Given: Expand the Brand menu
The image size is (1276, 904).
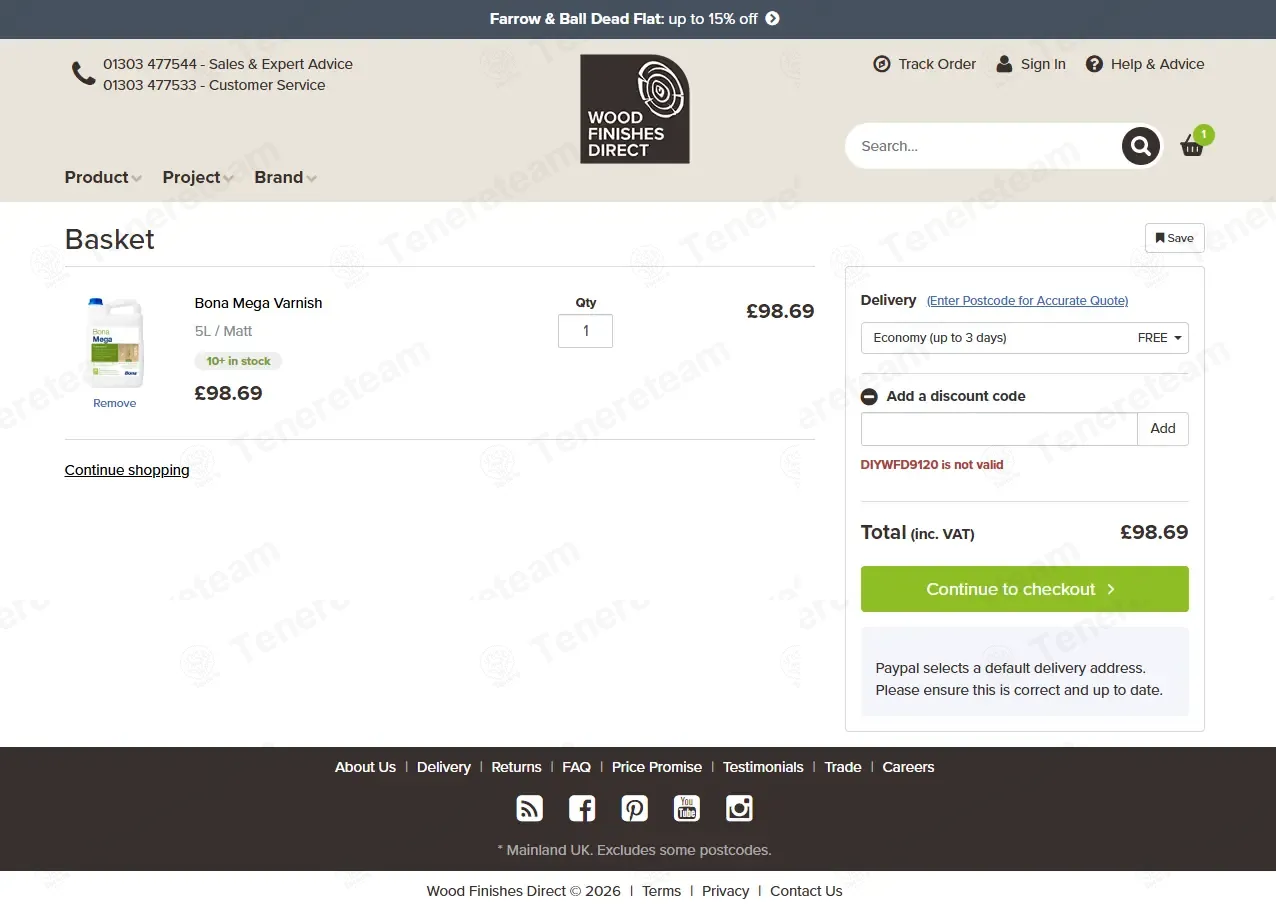Looking at the screenshot, I should point(285,177).
